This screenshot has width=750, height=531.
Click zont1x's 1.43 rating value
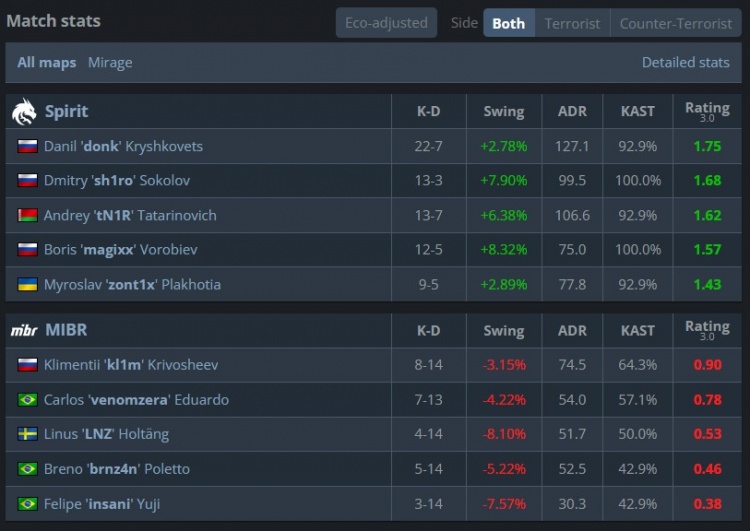[x=707, y=284]
